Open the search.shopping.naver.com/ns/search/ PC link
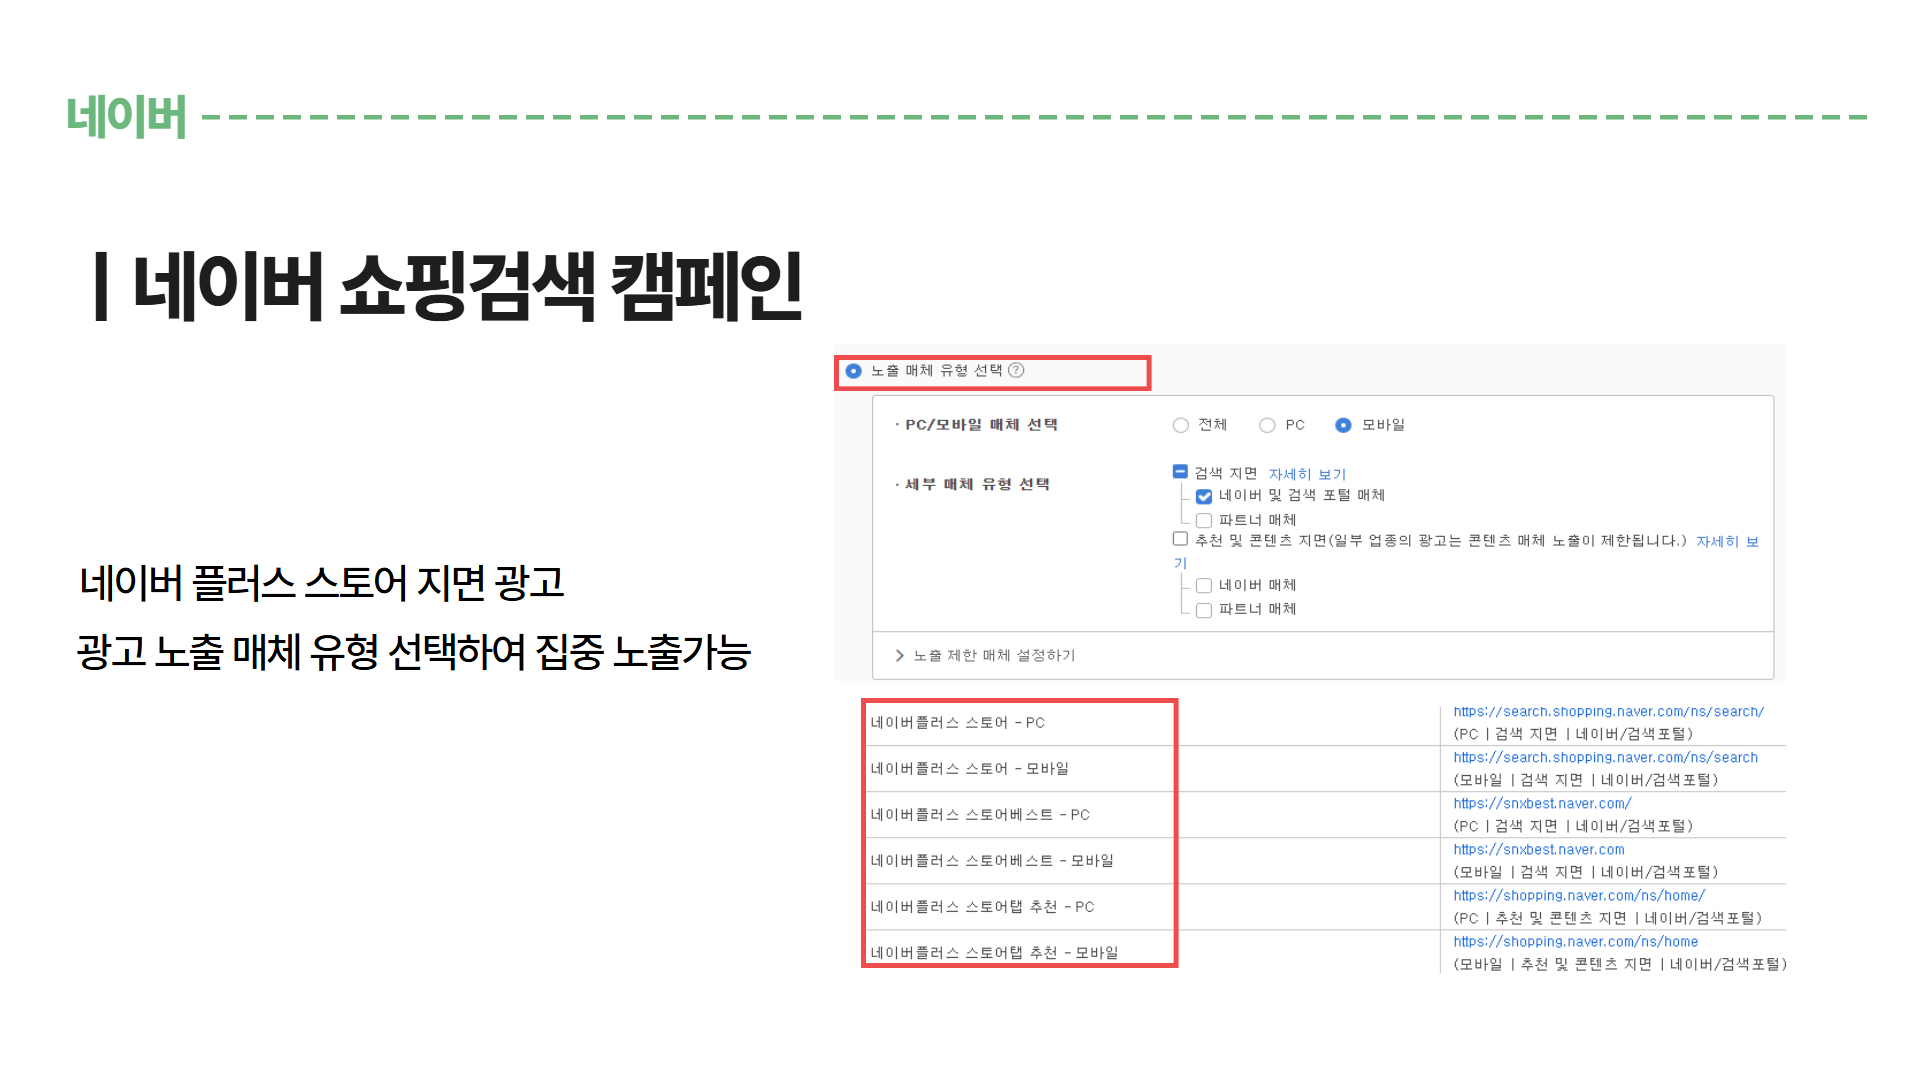Screen dimensions: 1920x1080 pos(1608,712)
